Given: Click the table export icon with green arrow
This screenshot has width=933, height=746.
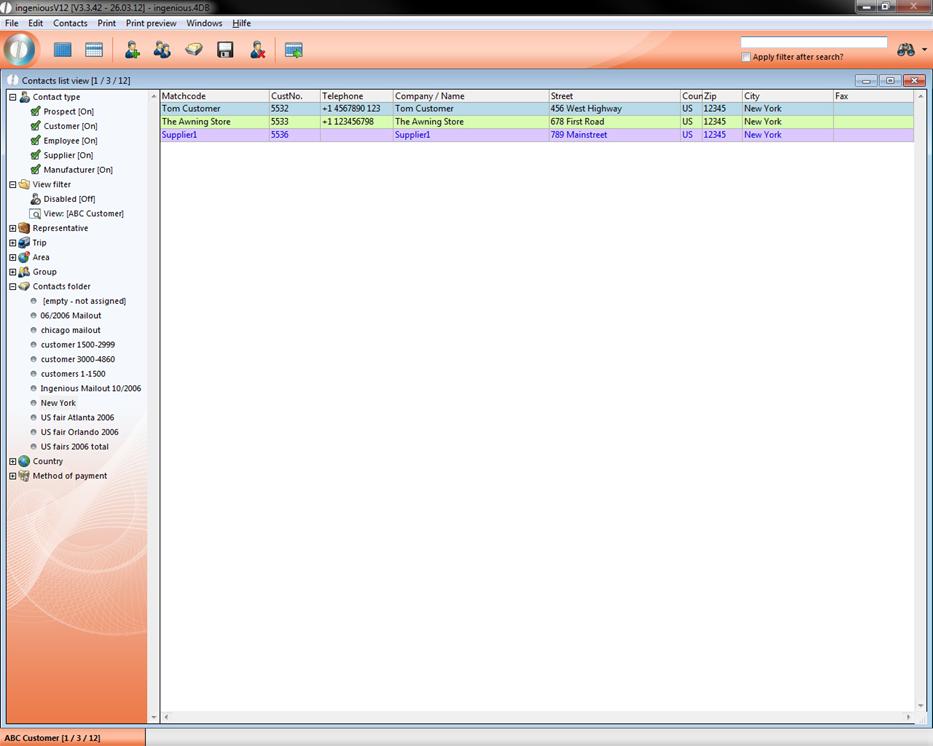Looking at the screenshot, I should pos(294,49).
